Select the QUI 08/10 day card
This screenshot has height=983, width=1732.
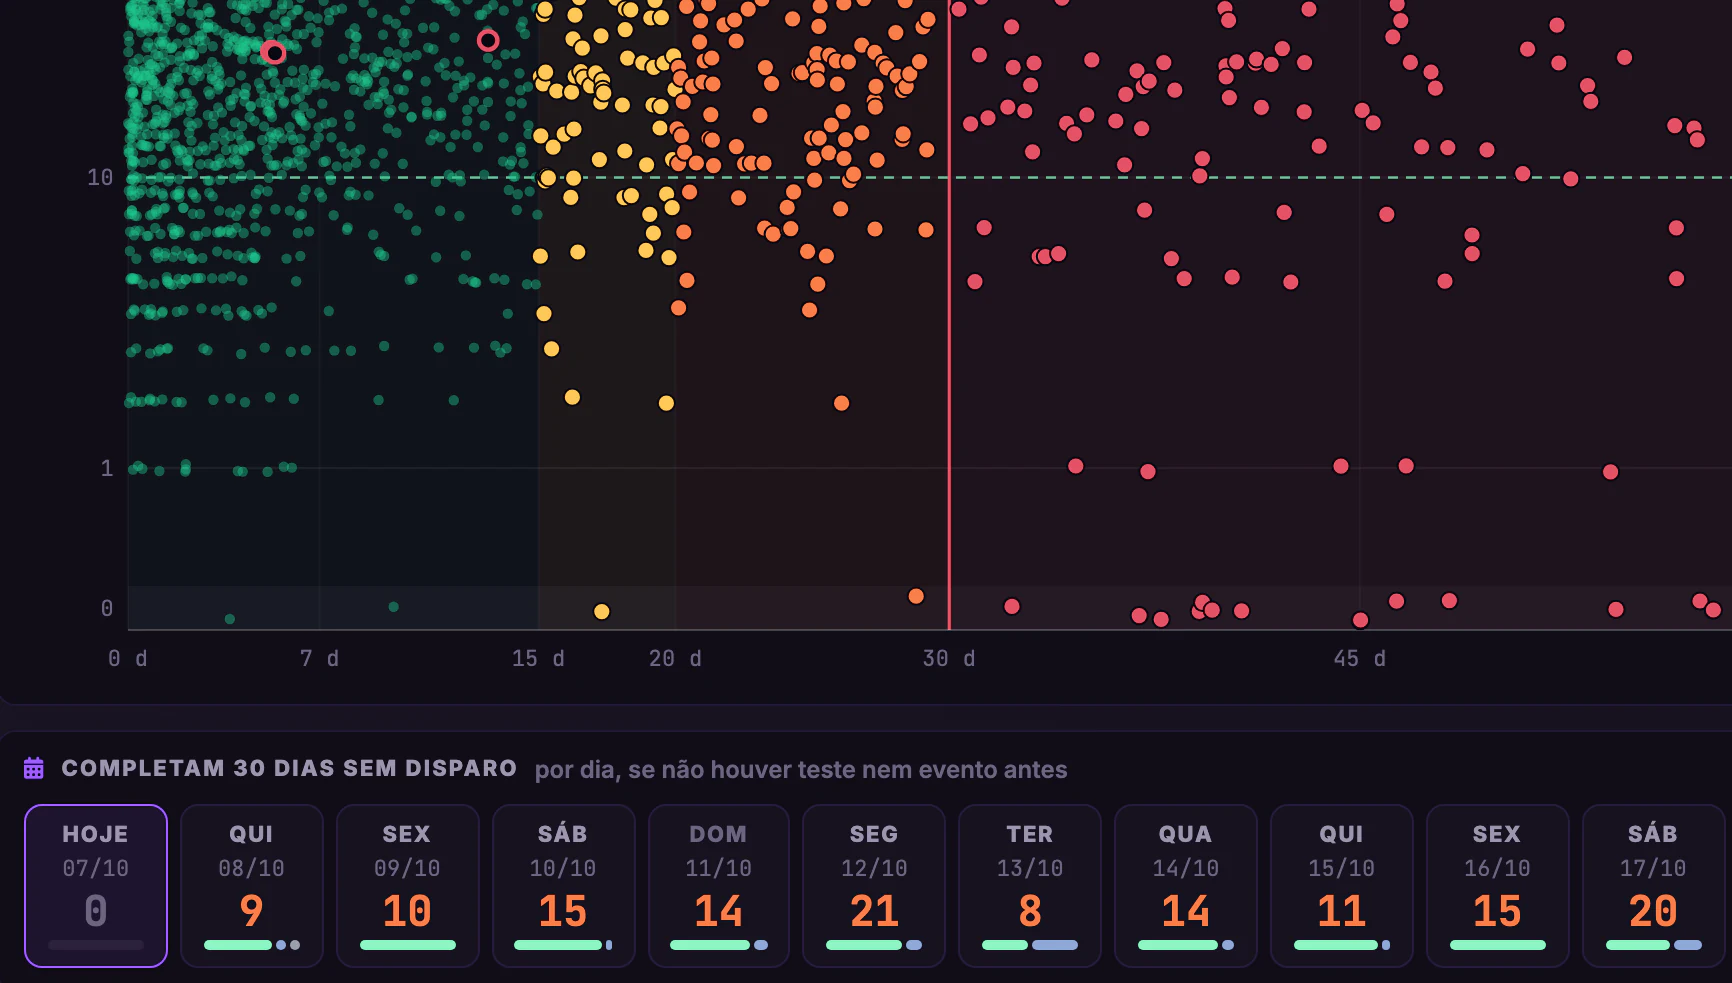tap(252, 886)
